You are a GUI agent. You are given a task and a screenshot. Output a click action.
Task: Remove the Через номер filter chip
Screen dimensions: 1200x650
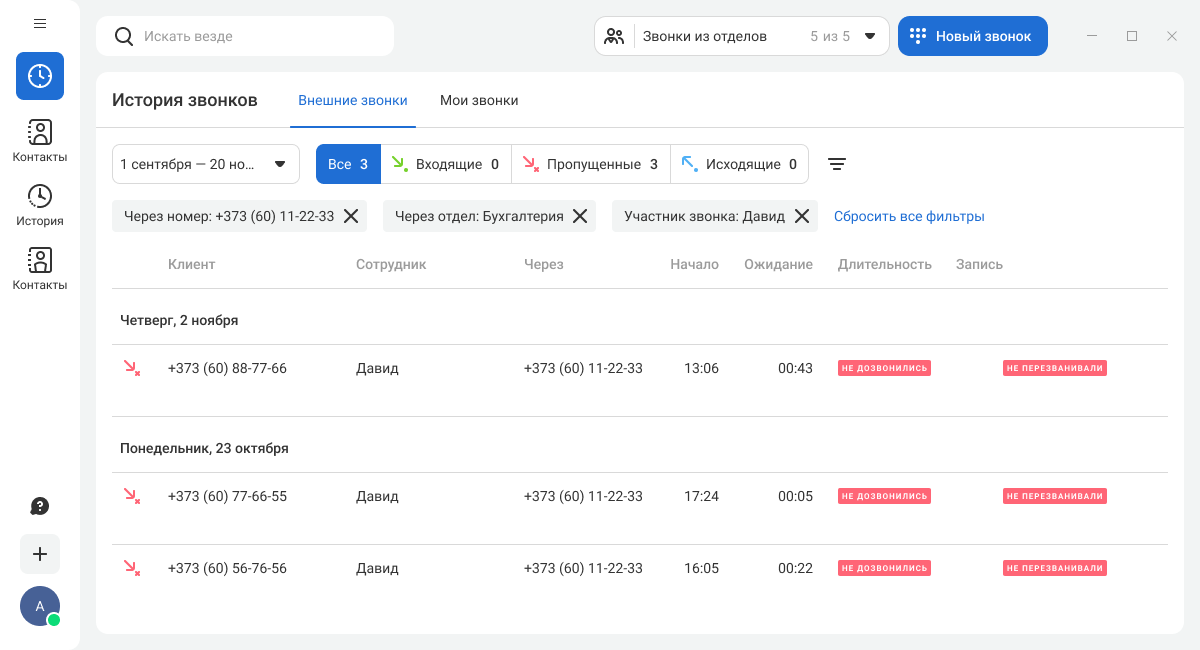(351, 216)
